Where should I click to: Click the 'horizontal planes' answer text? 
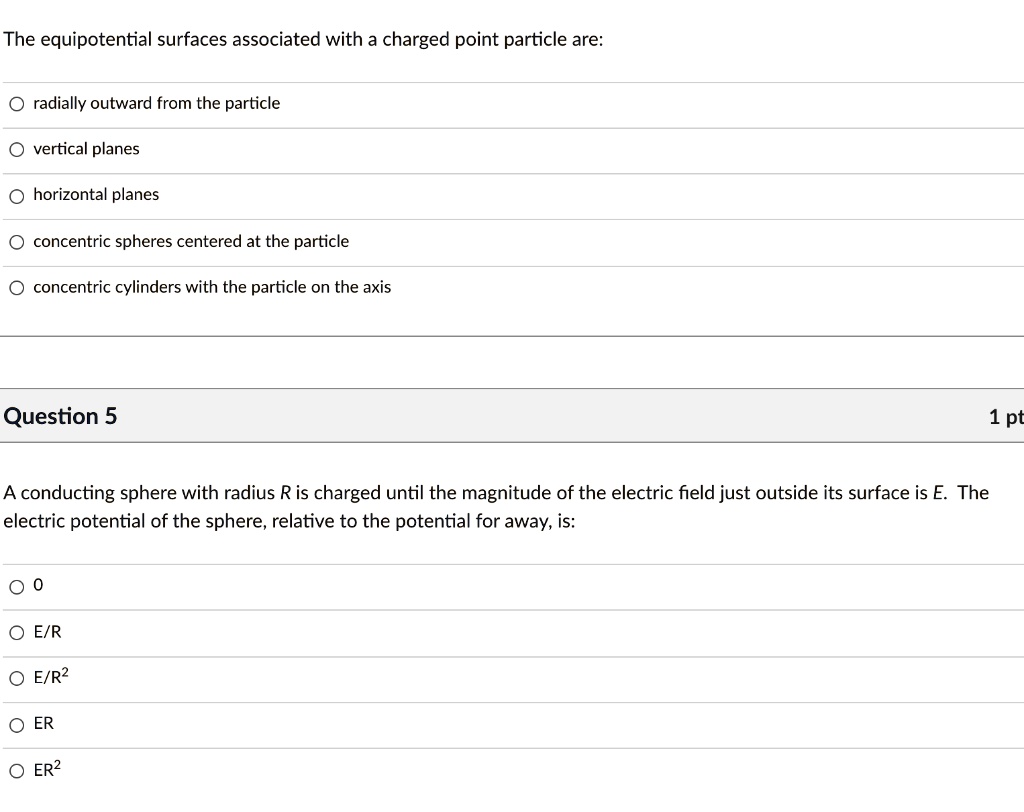pos(96,195)
